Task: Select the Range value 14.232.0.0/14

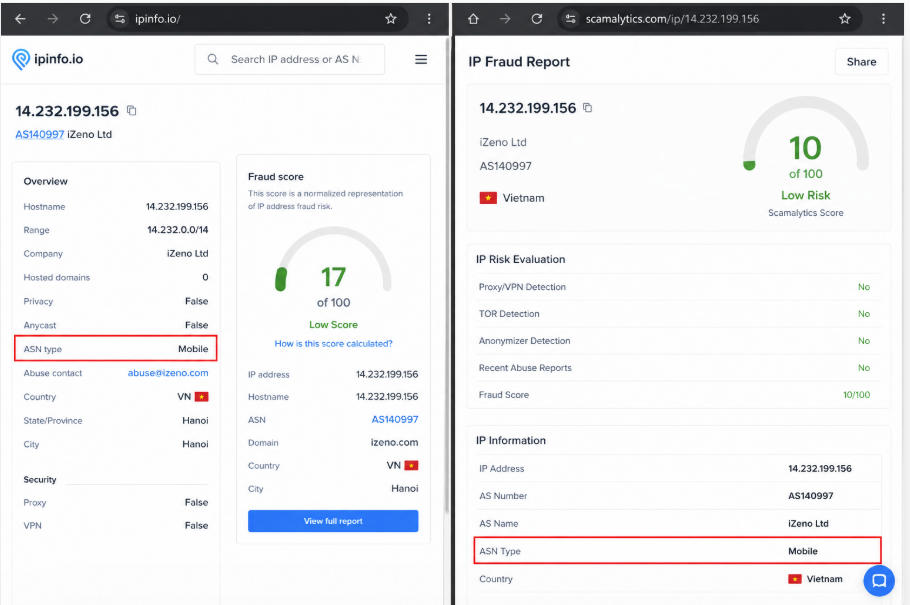Action: click(x=178, y=230)
